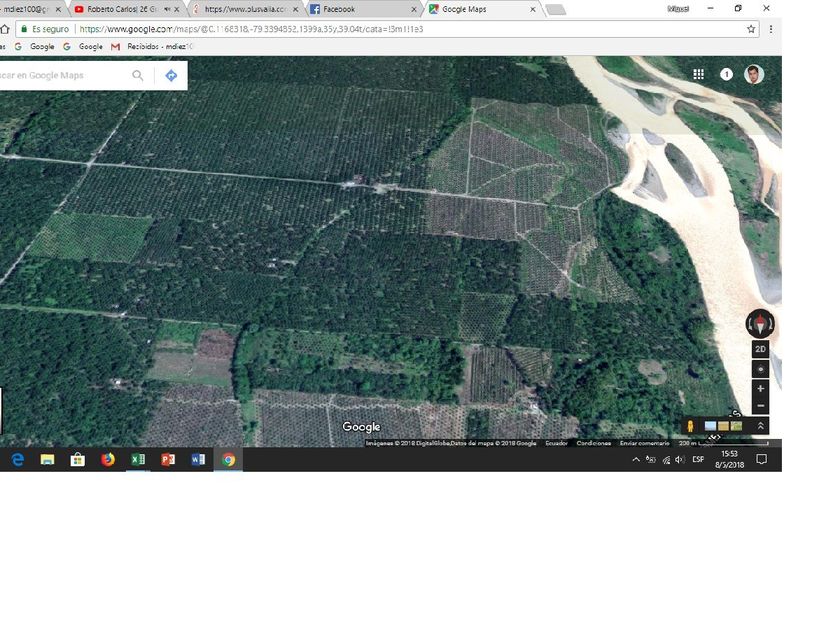Select the yellow Street View pegman

(689, 426)
